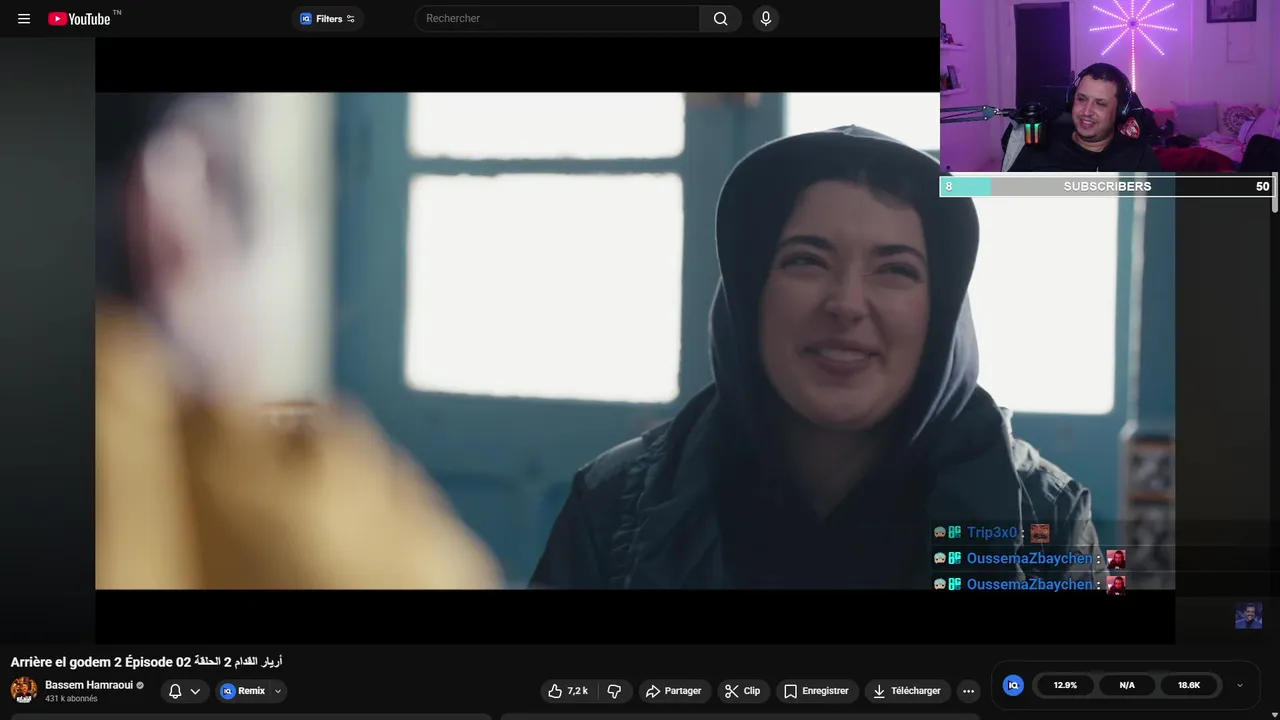
Task: Click the SUBSCRIBERS goal progress bar
Action: [1106, 186]
